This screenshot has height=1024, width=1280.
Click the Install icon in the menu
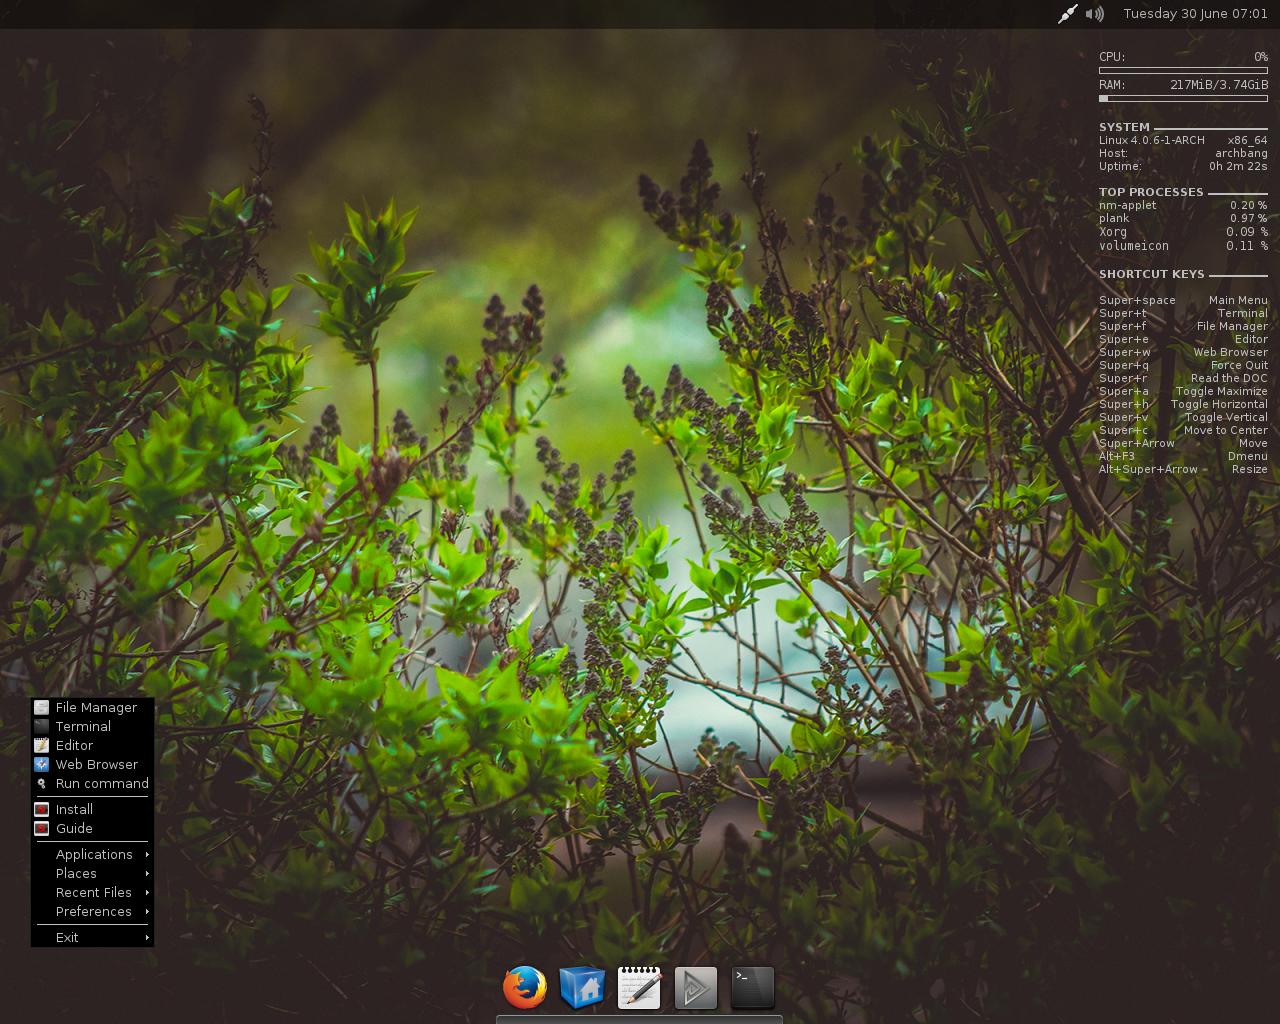41,809
